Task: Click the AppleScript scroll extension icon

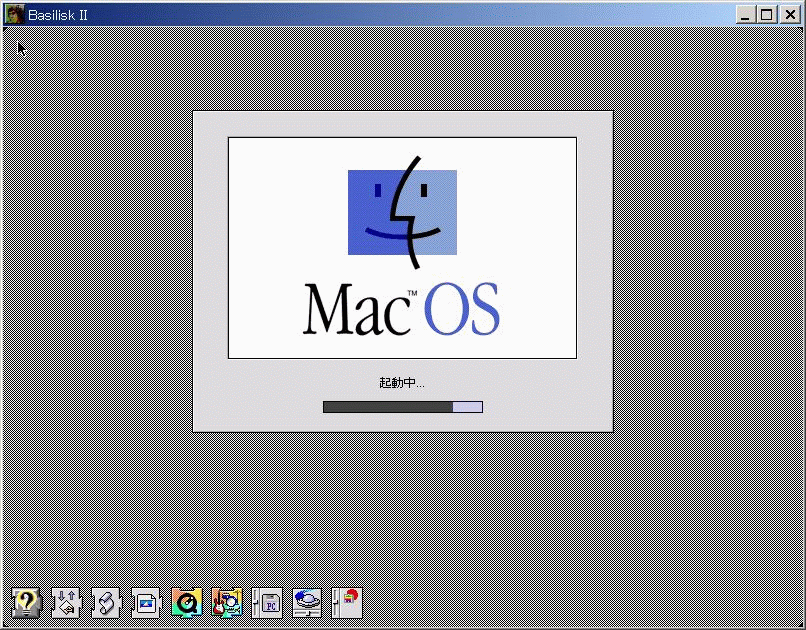Action: point(106,603)
